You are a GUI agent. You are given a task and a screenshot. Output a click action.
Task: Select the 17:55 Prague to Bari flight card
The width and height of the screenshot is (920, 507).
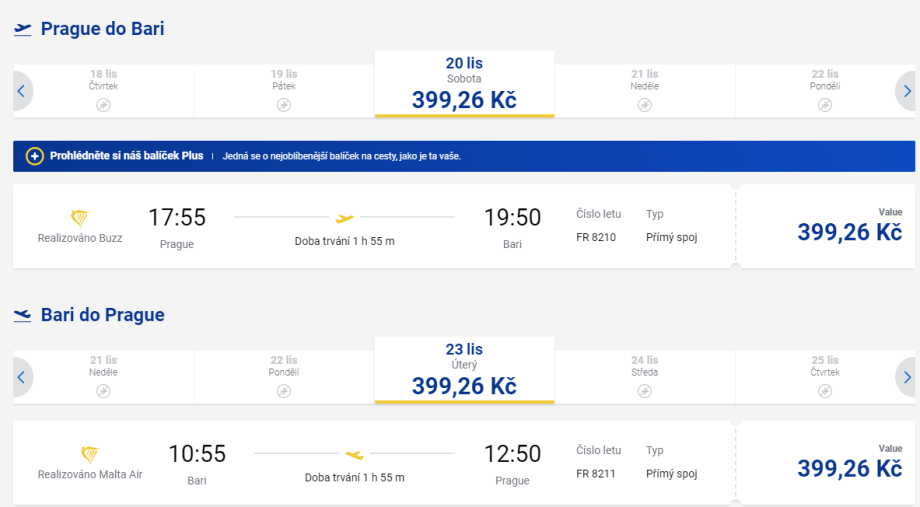coord(370,226)
